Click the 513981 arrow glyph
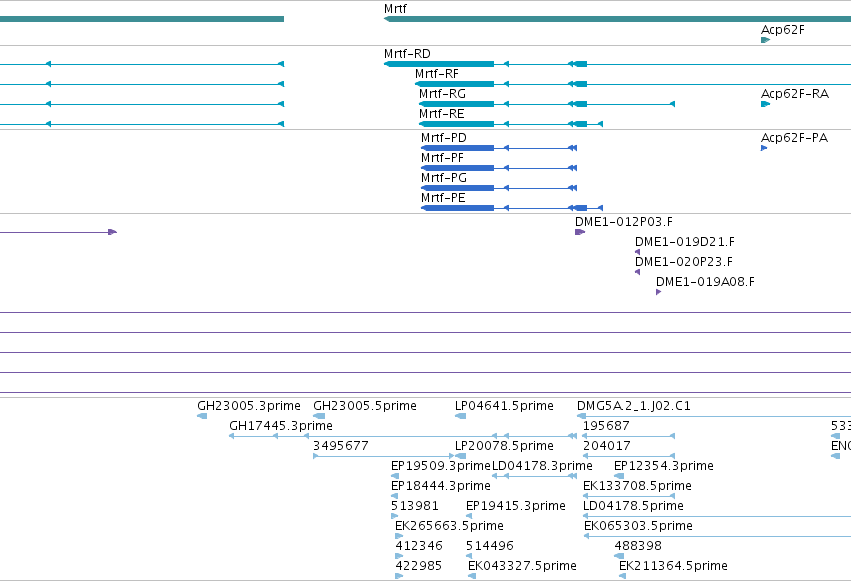Screen dimensions: 851x581 pyautogui.click(x=395, y=516)
